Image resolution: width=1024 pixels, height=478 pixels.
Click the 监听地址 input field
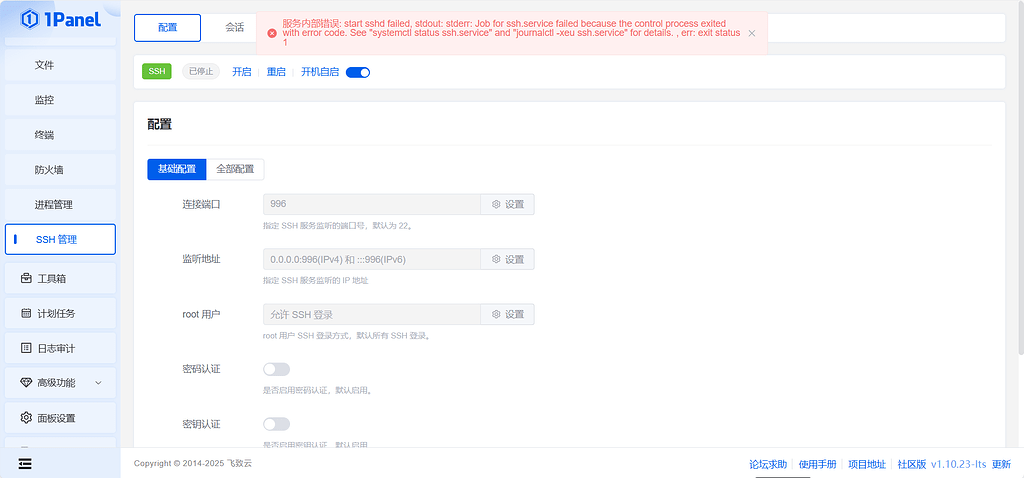click(372, 259)
